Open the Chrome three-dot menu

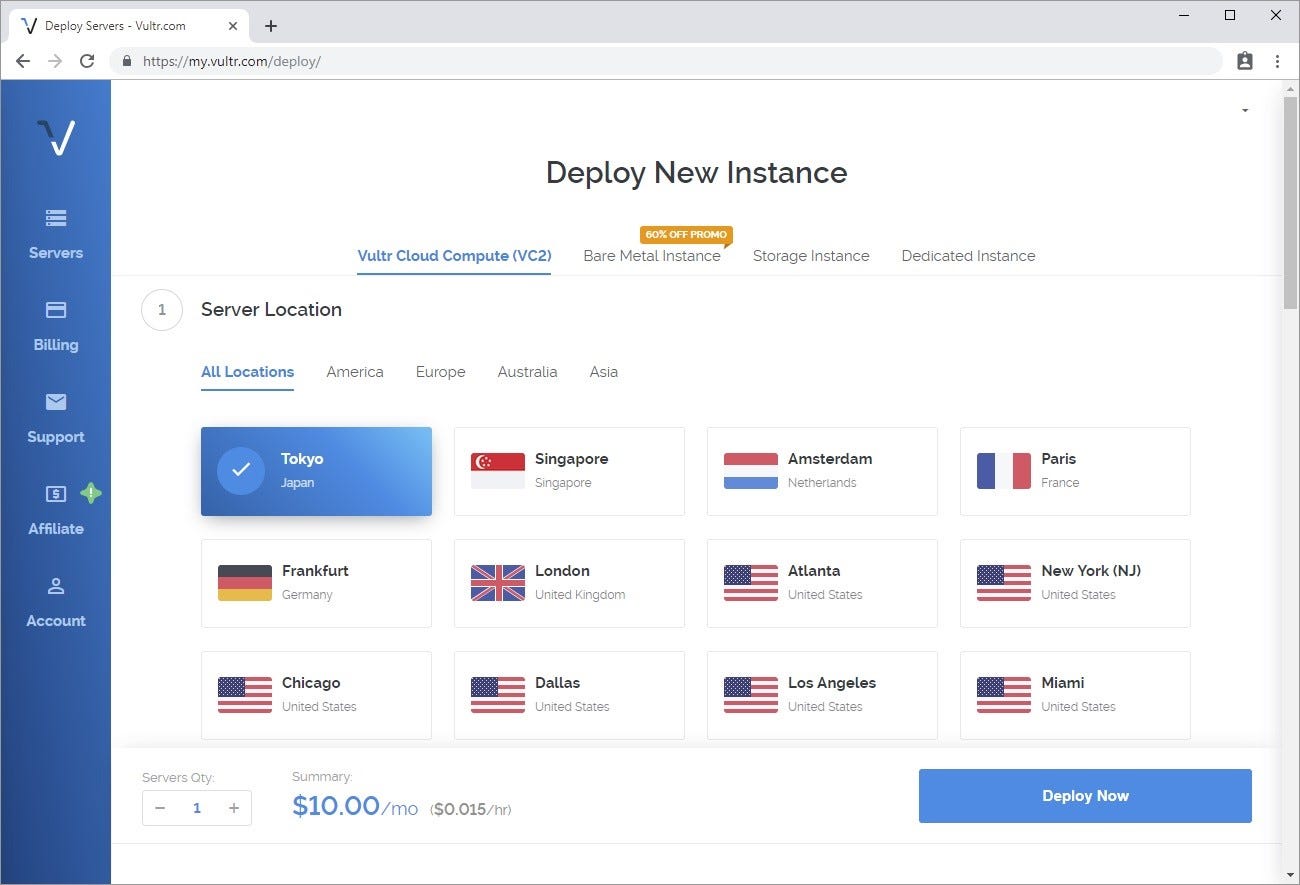(1277, 61)
